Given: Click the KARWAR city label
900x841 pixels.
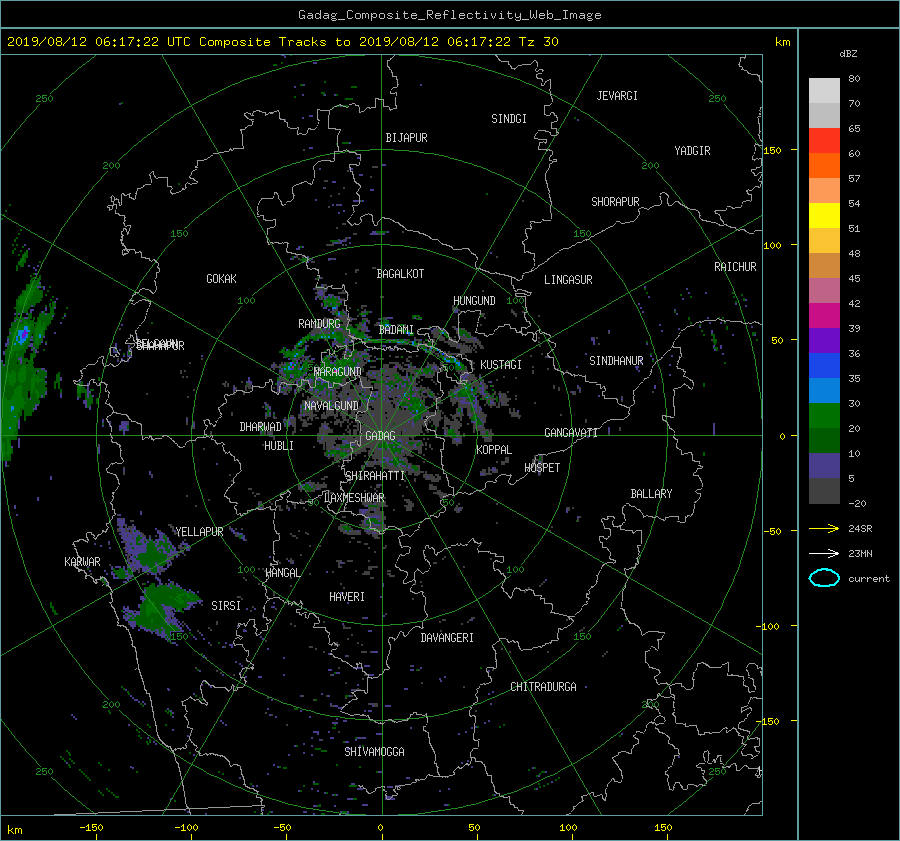Looking at the screenshot, I should (x=82, y=561).
